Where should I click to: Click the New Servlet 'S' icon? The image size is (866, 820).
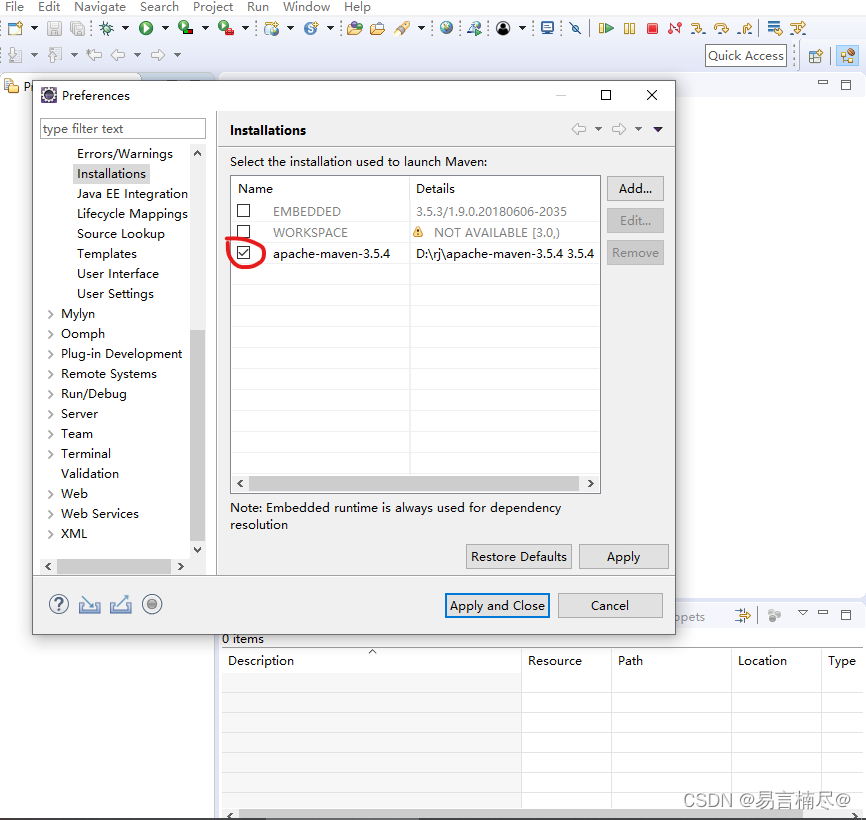[x=311, y=28]
